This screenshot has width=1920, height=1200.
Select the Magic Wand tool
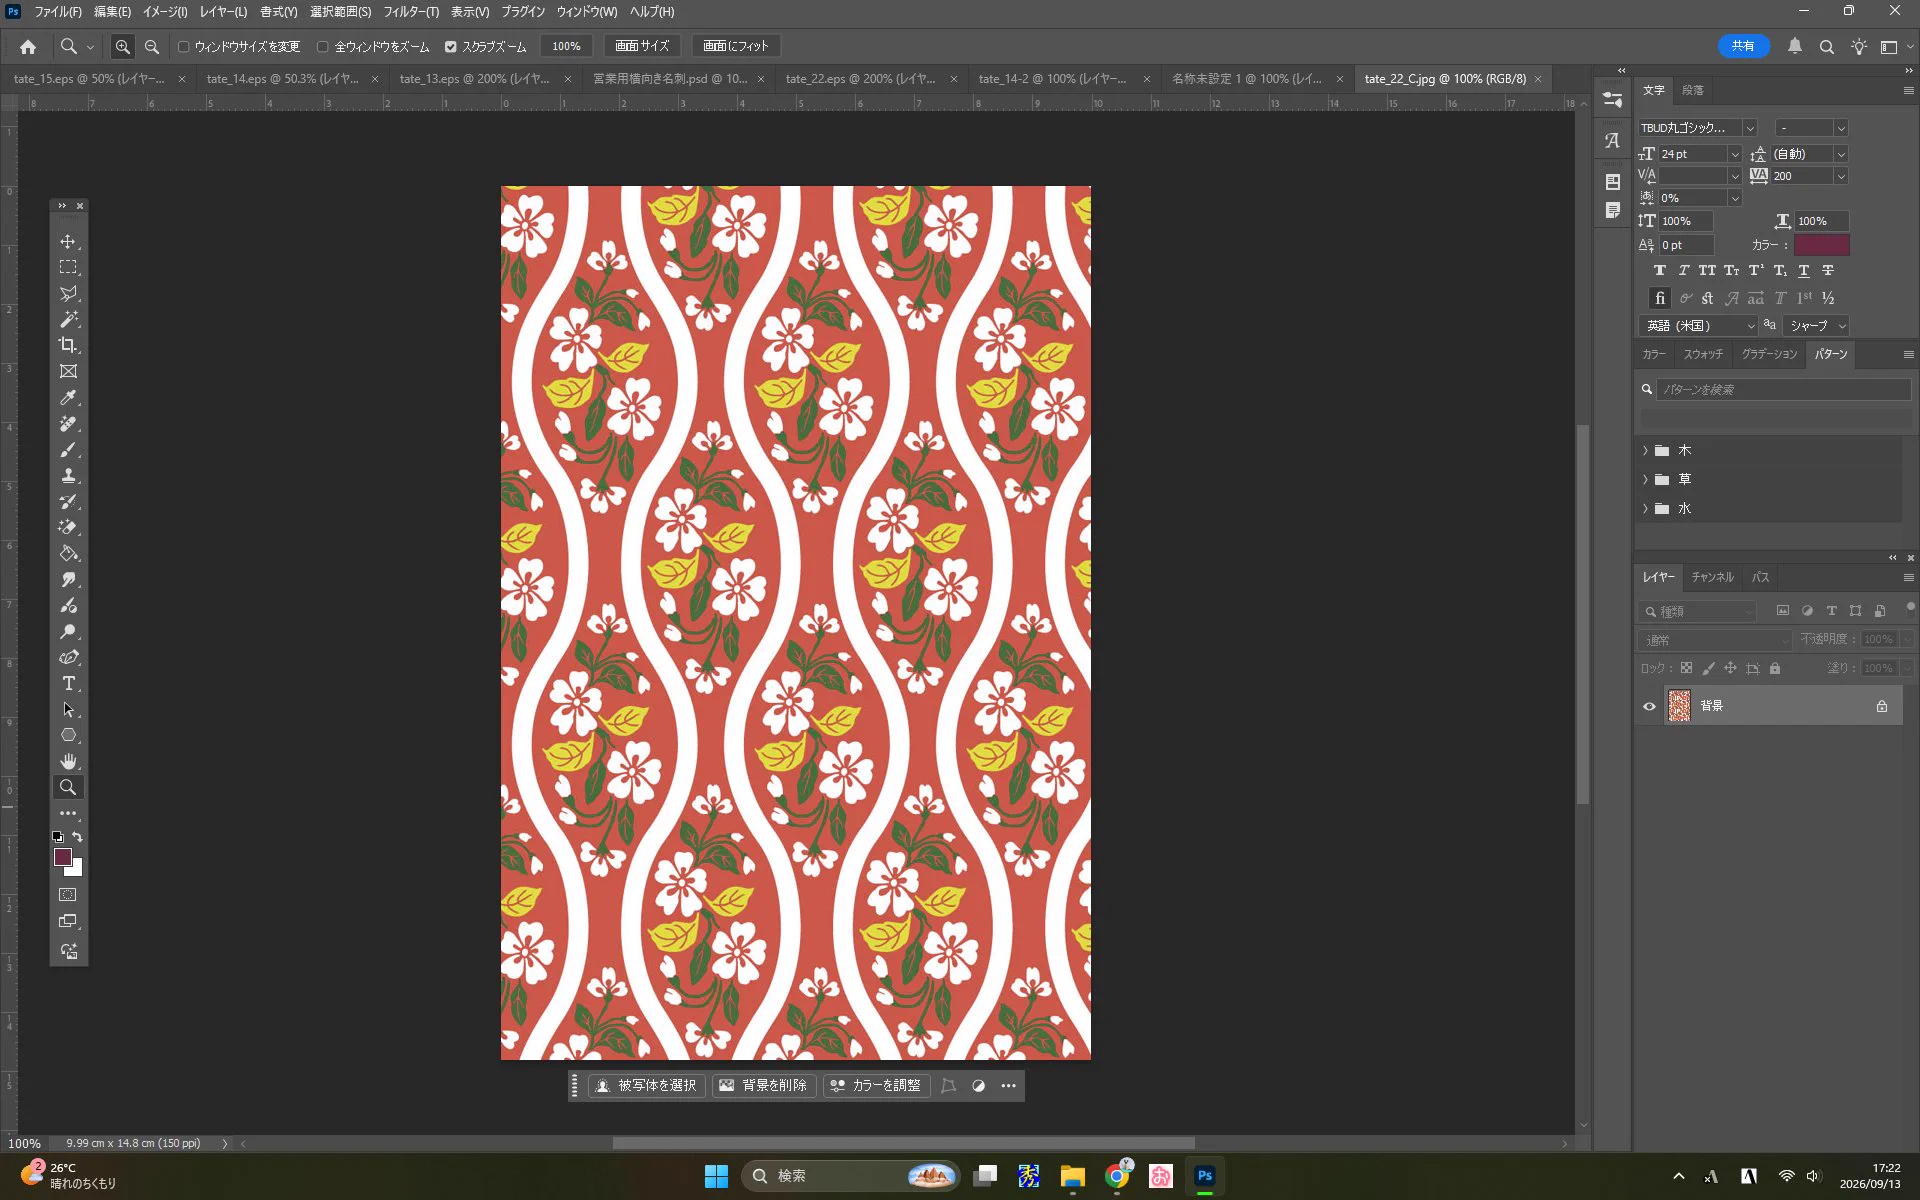(x=68, y=319)
